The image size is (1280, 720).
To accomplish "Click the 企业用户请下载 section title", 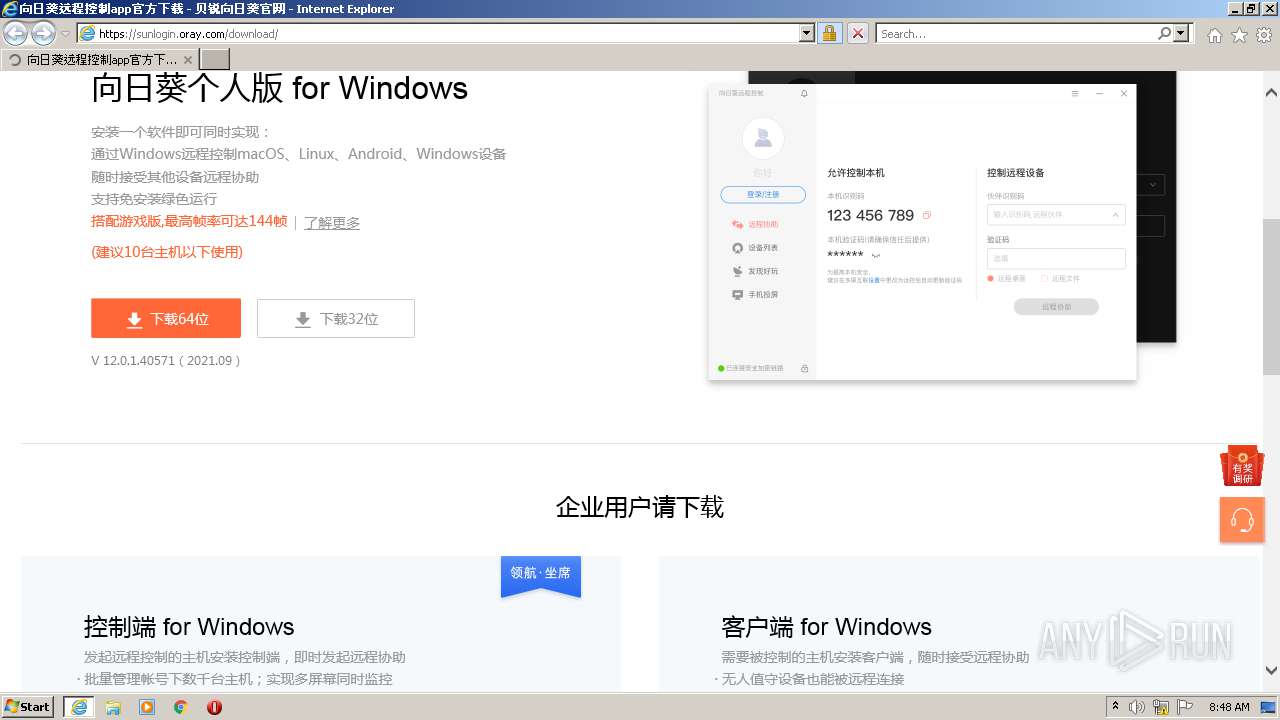I will [640, 507].
